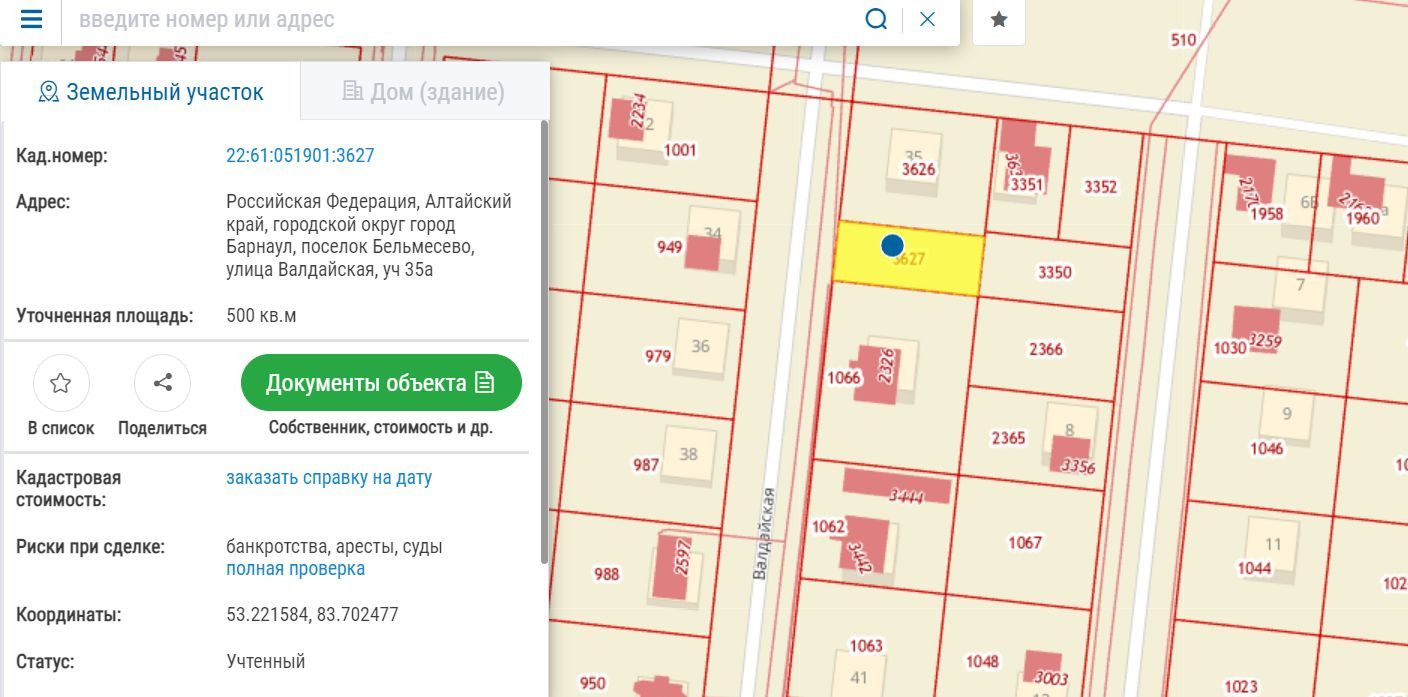Select parcel 950 on the map
Screen dimensions: 1408x697
(x=592, y=683)
